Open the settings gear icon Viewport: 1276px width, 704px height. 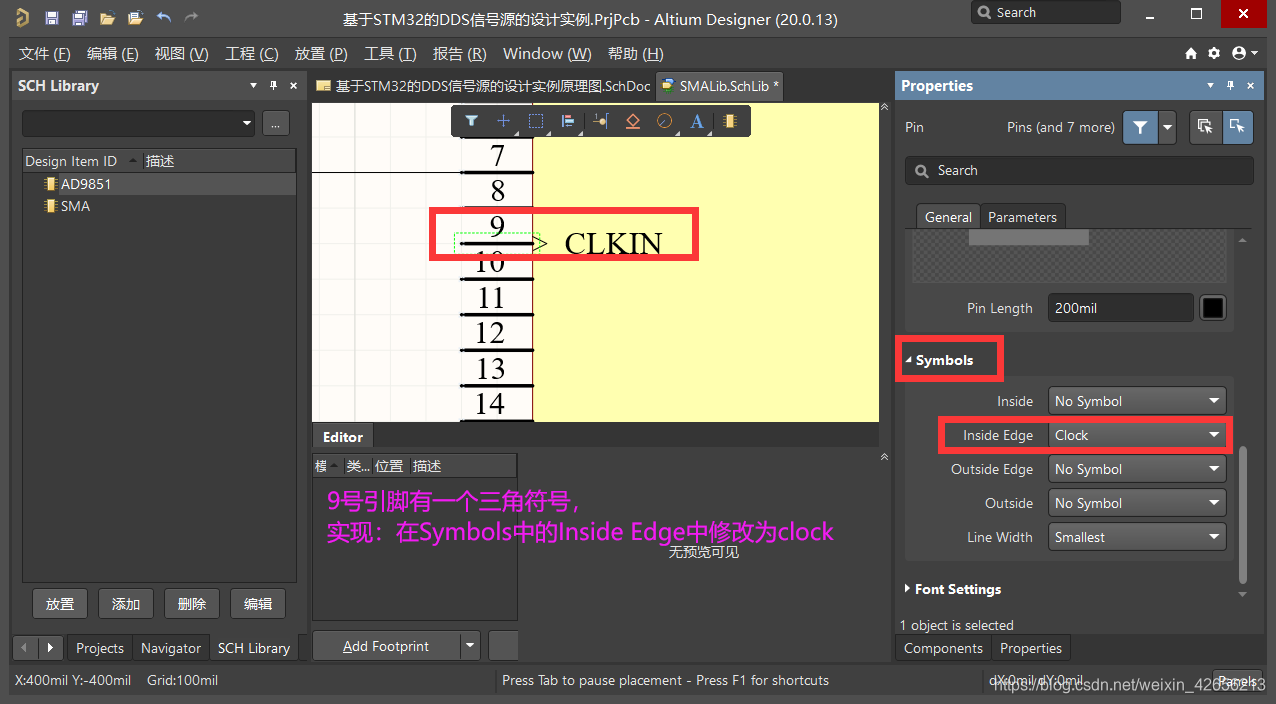[x=1214, y=53]
